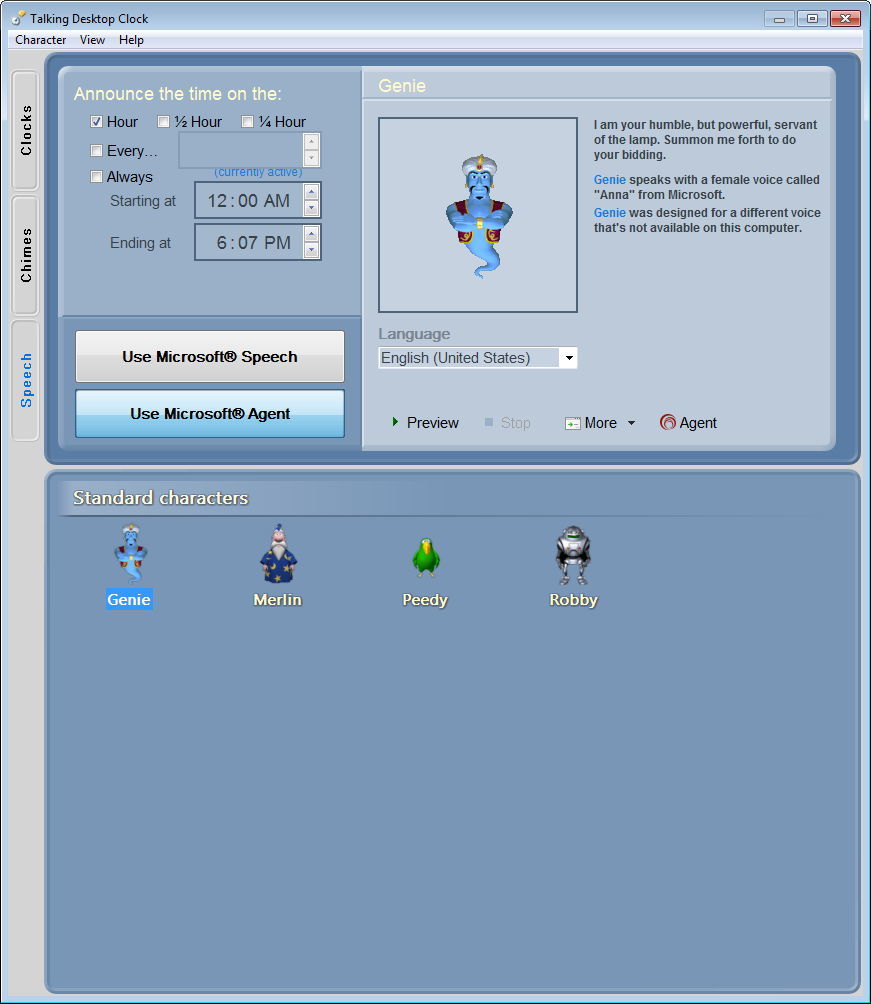Select the Genie character icon

click(129, 553)
